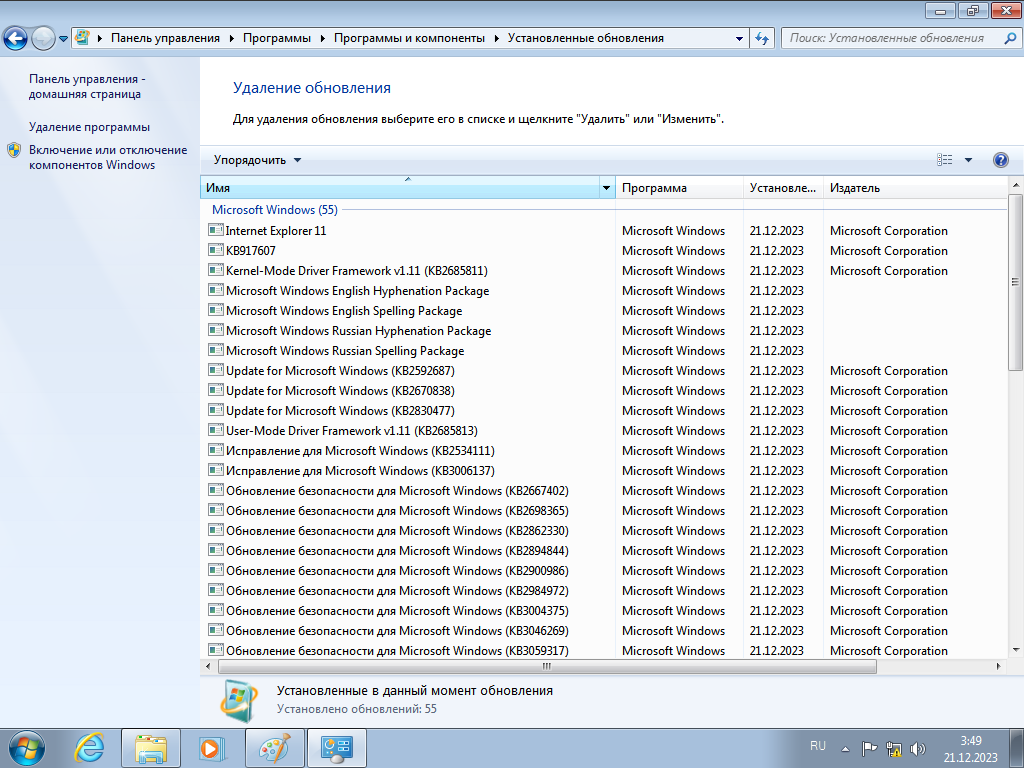
Task: Open Включение или отключение компонентов Windows
Action: click(x=108, y=157)
